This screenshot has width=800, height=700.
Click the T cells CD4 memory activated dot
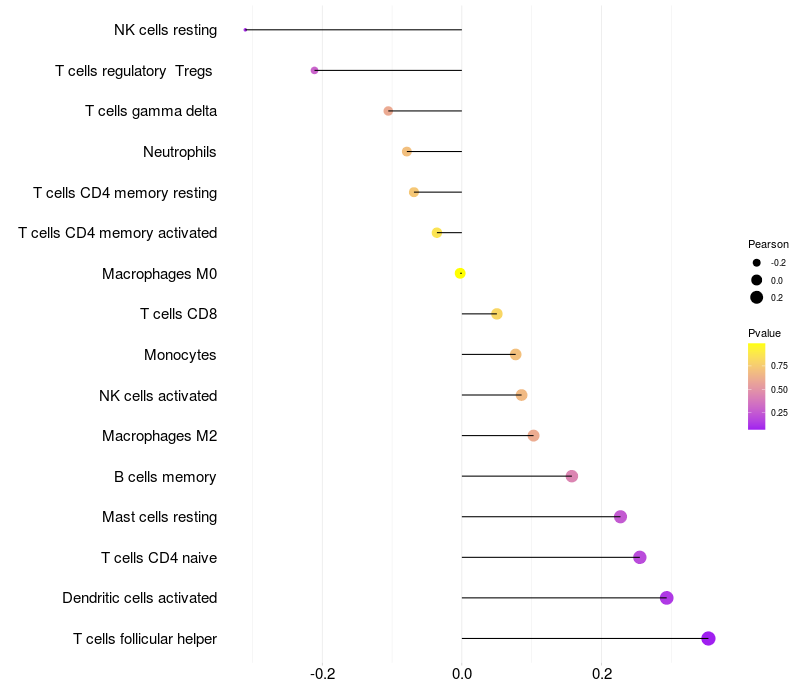437,232
